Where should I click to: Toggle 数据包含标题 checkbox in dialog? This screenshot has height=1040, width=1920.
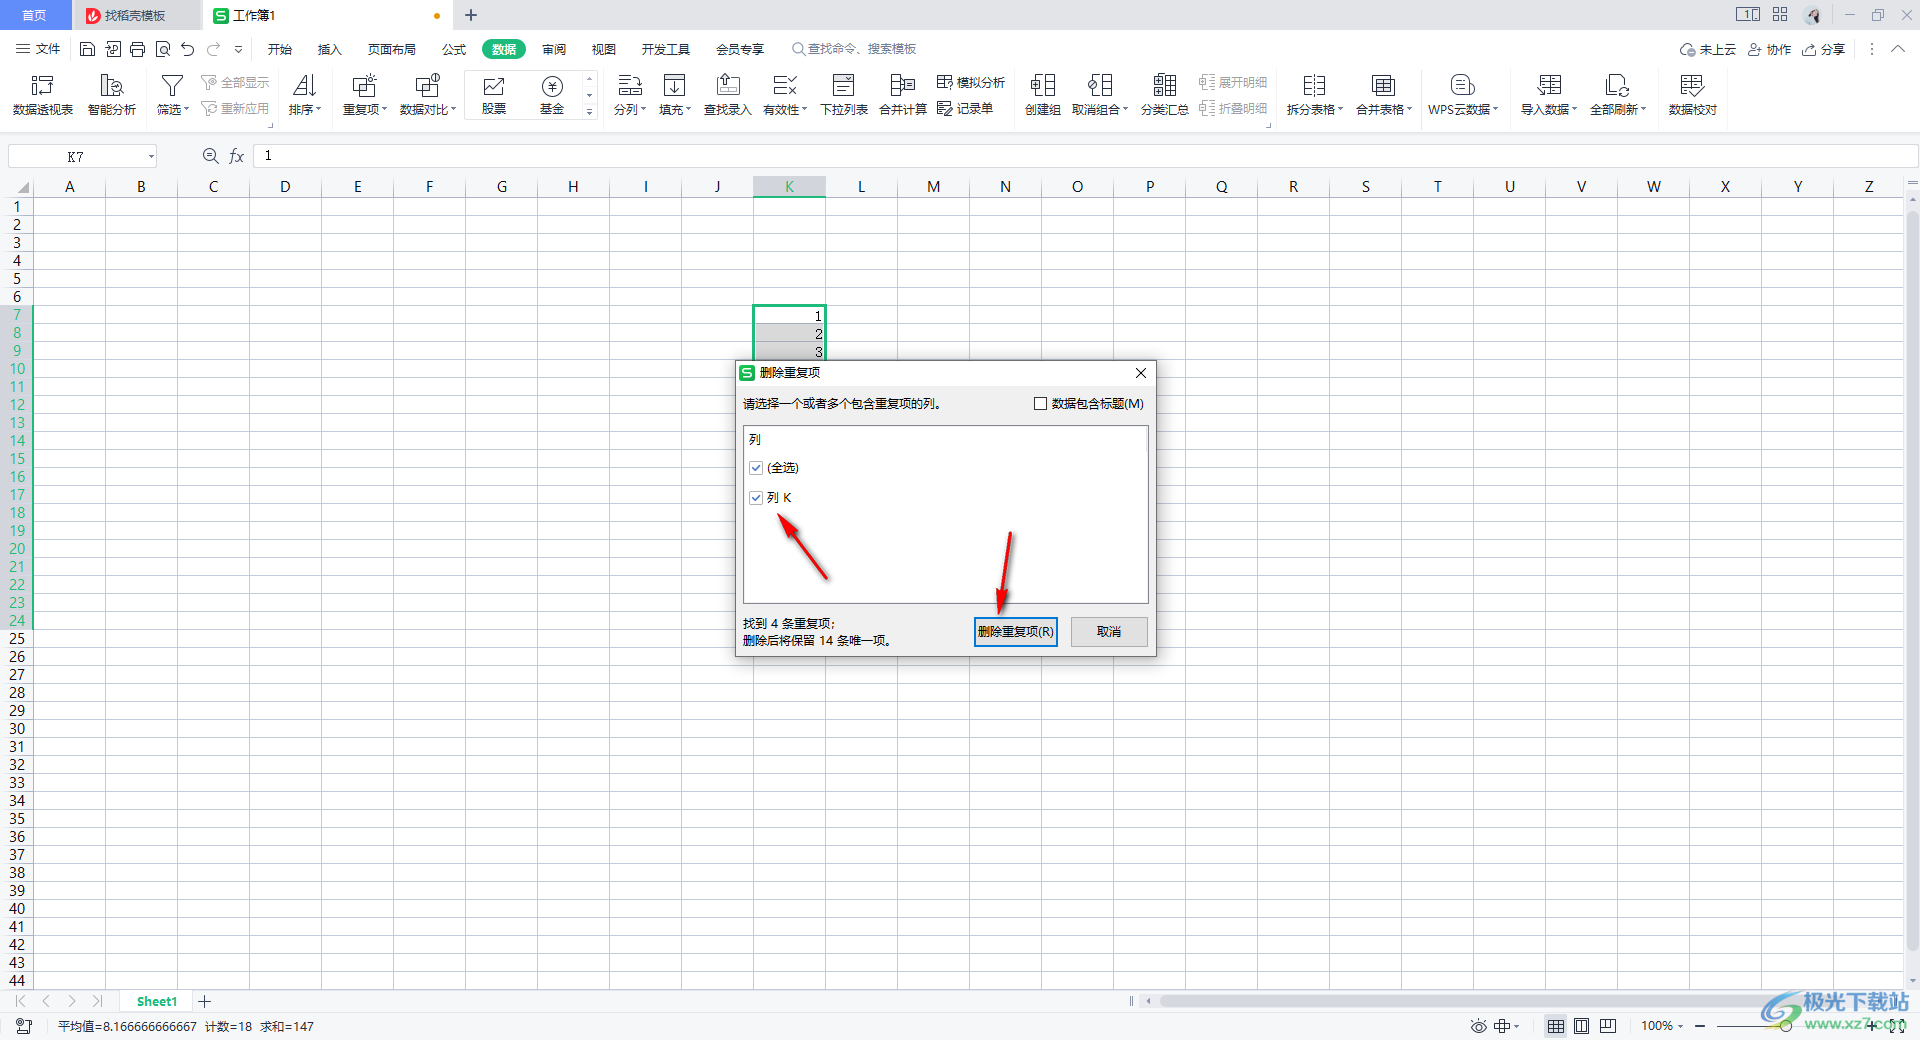pyautogui.click(x=1040, y=404)
